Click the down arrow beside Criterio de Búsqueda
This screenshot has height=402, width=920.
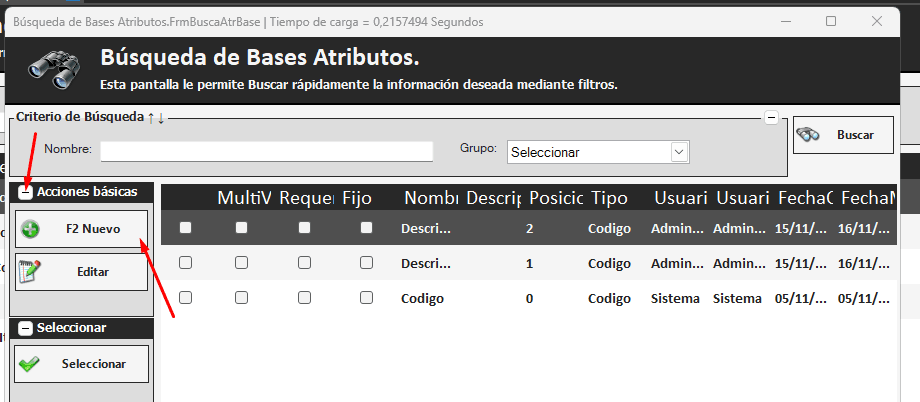point(161,118)
